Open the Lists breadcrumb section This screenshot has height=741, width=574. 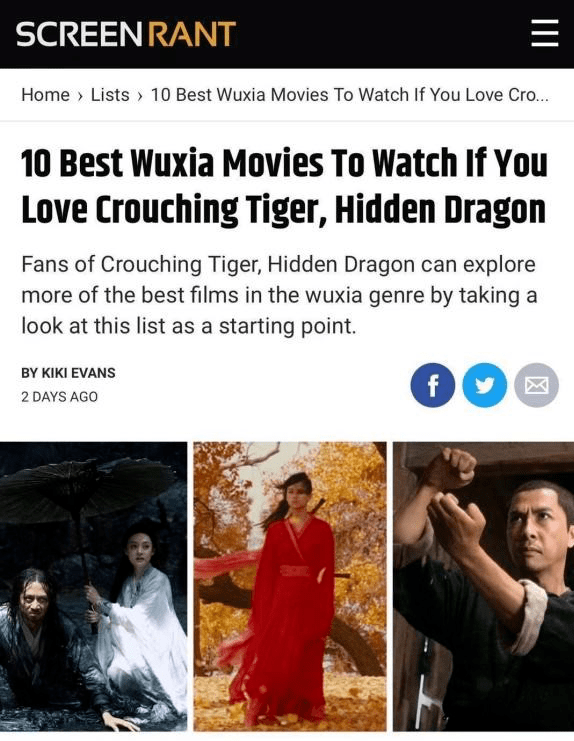pos(110,95)
